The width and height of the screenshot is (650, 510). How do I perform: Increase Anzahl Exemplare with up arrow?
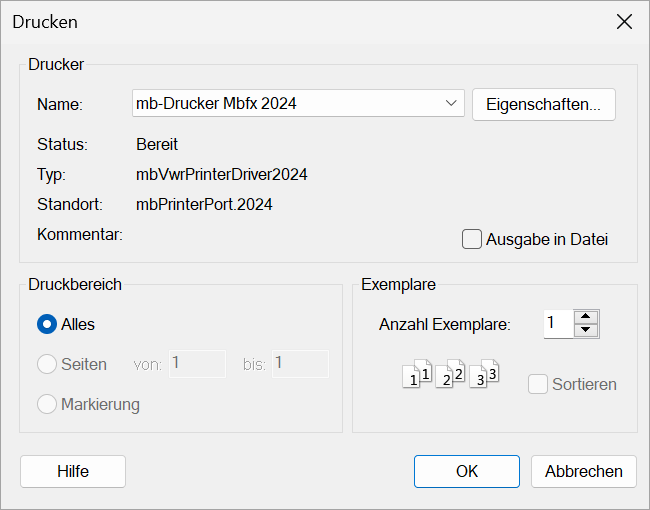pyautogui.click(x=586, y=316)
